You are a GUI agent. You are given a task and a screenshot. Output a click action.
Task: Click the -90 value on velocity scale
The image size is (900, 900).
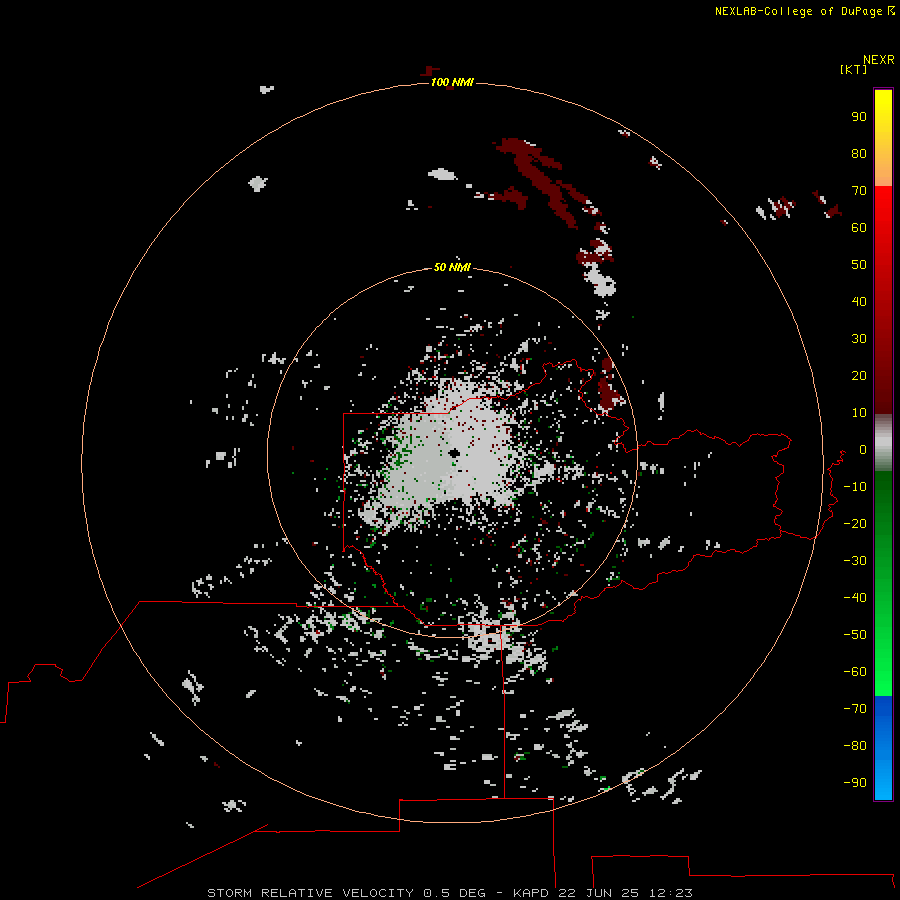[855, 782]
